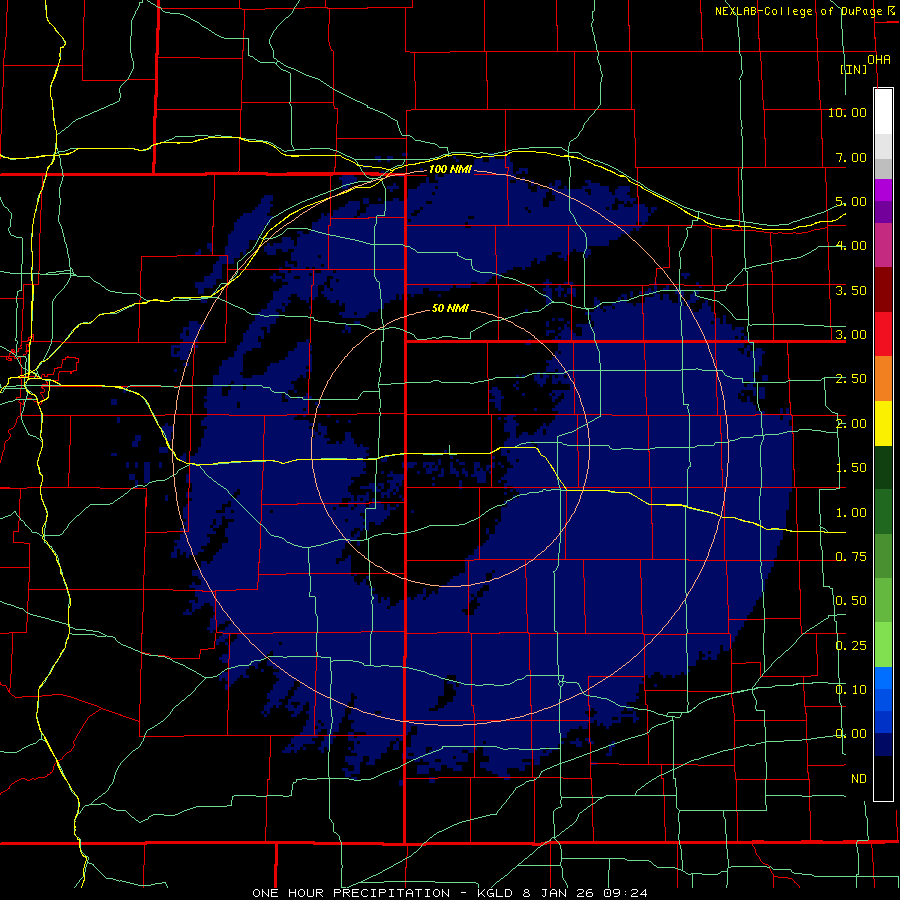Click the 1.00 legend value
Screen dimensions: 900x900
(x=851, y=513)
